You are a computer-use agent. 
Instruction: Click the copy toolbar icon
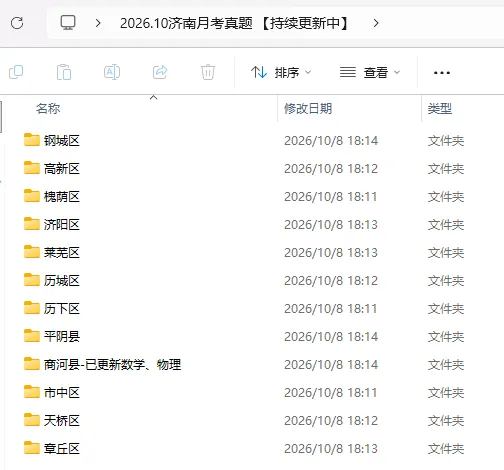16,72
